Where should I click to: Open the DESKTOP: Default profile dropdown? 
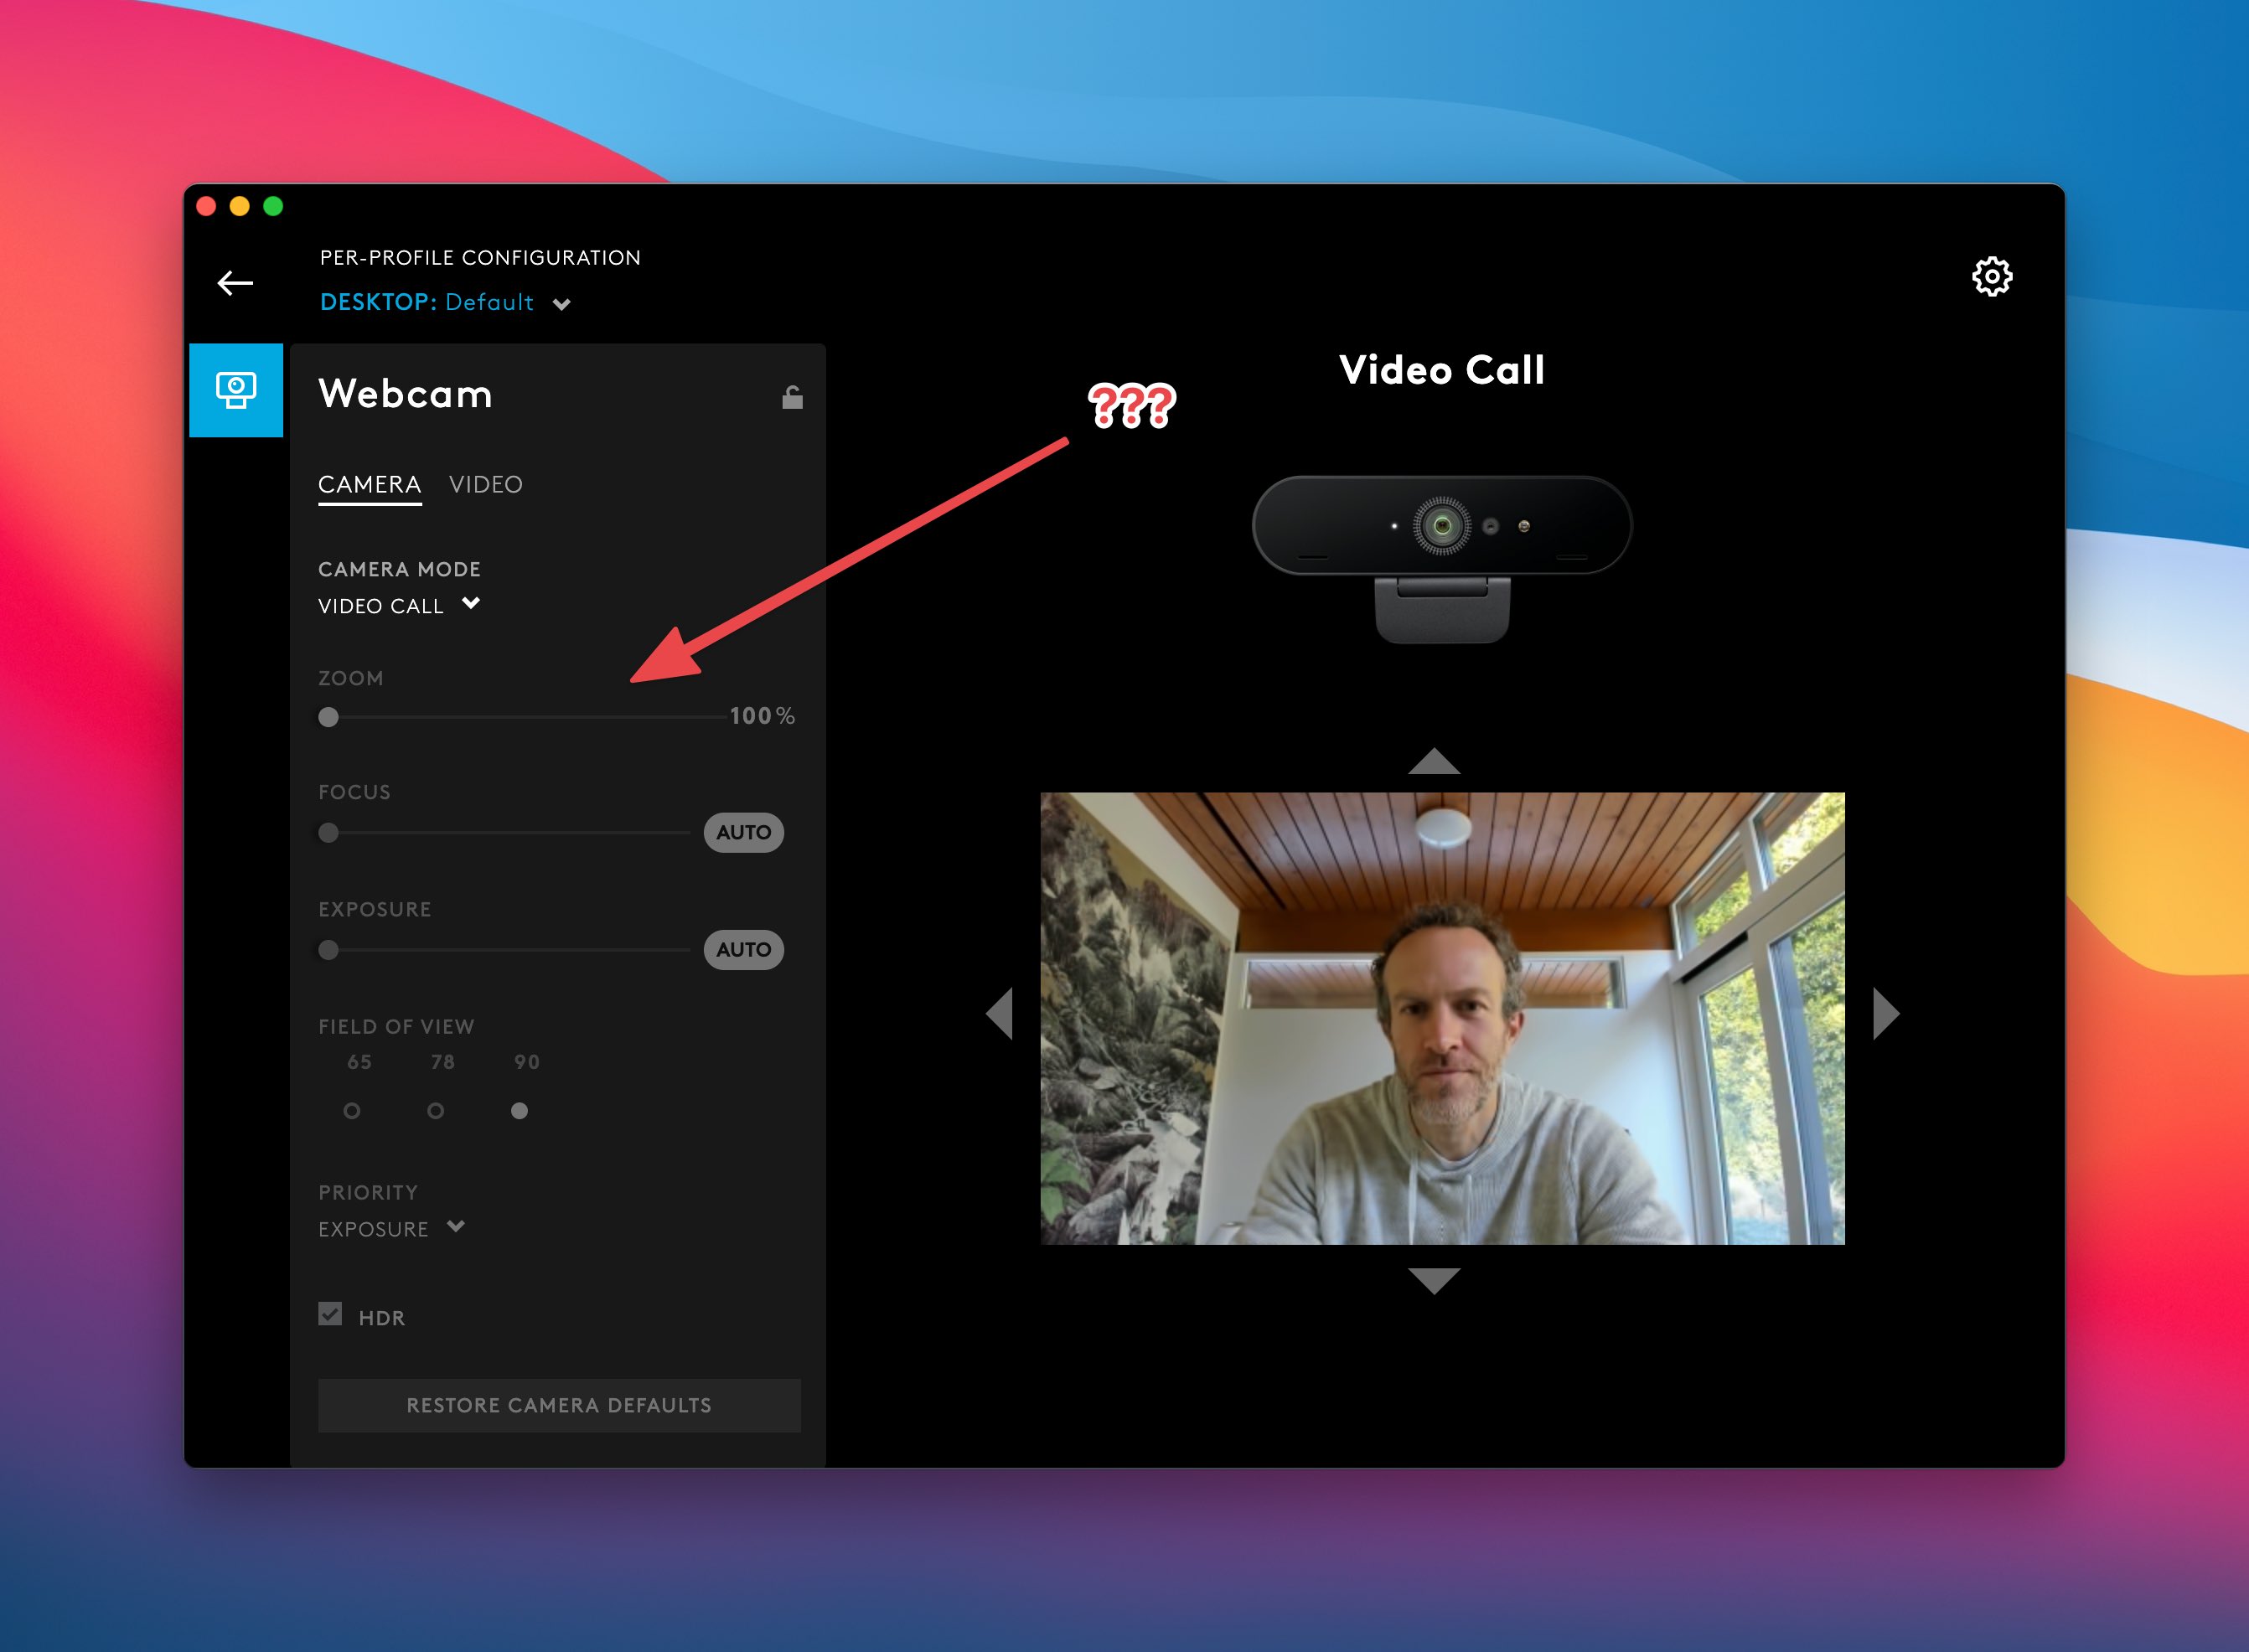445,302
